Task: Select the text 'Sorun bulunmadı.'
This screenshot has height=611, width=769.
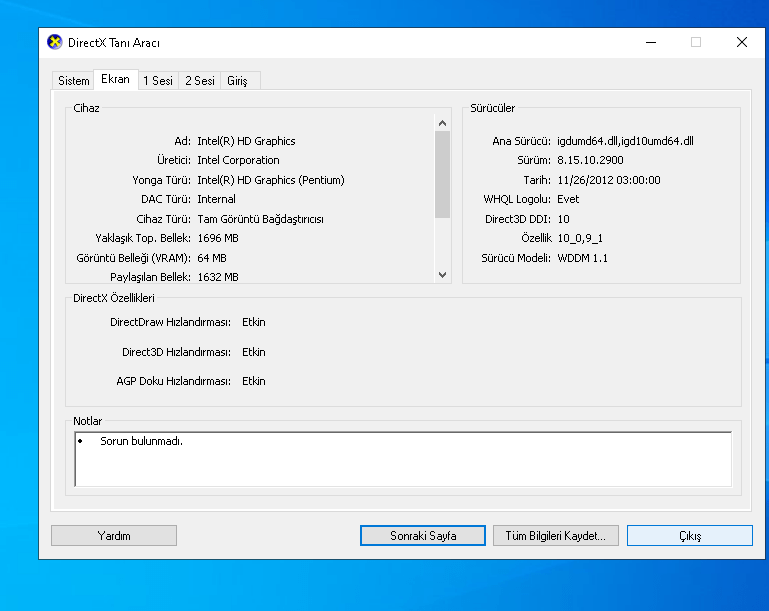Action: [x=141, y=441]
